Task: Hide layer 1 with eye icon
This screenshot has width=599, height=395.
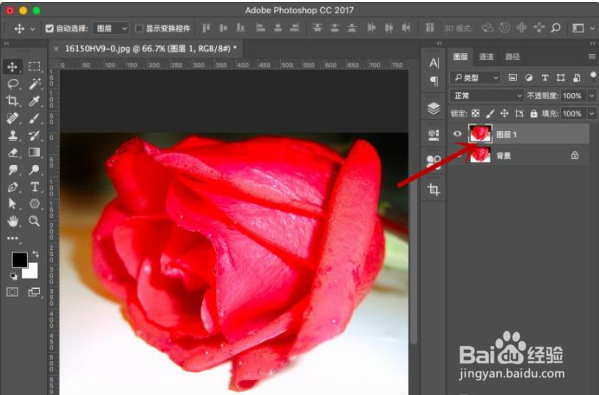Action: pos(457,134)
